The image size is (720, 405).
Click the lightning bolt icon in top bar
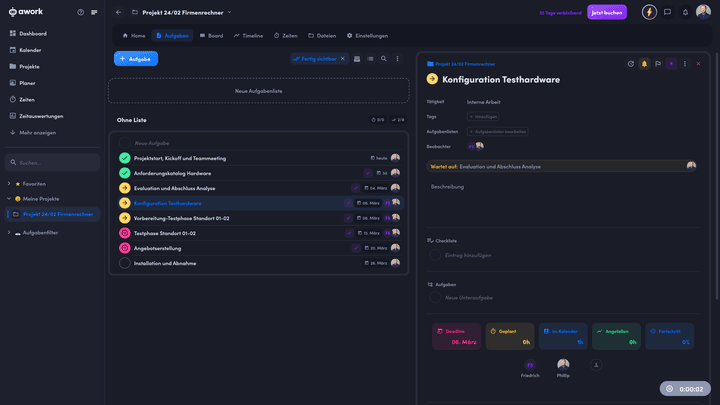650,12
